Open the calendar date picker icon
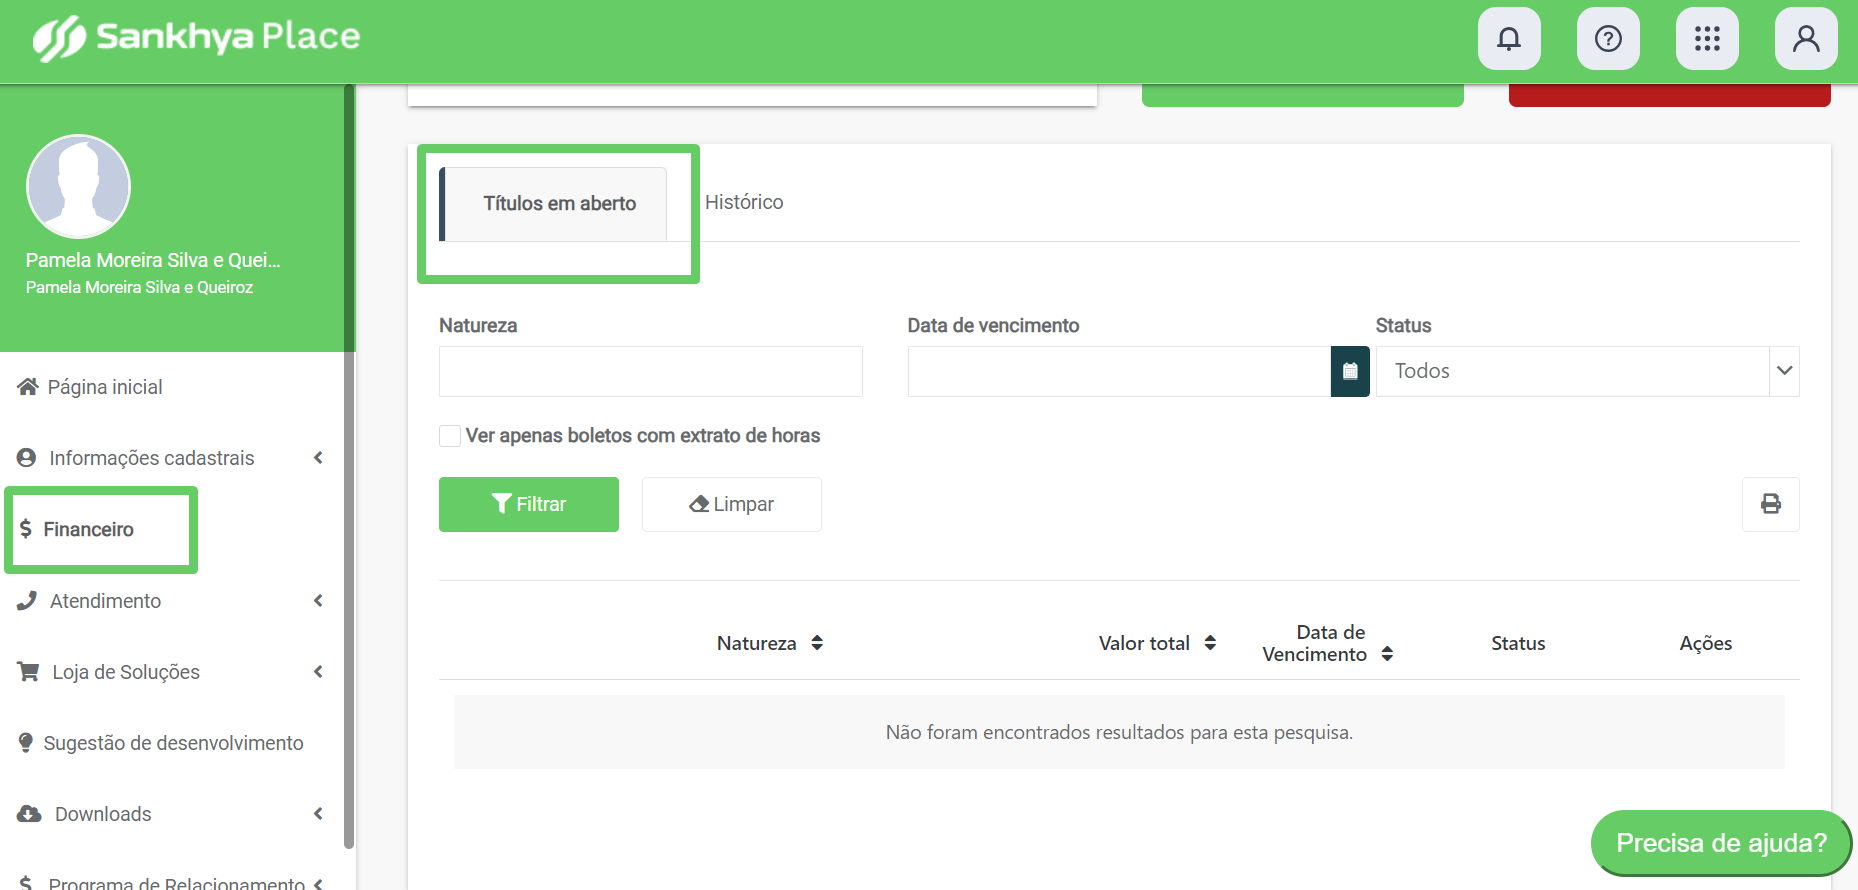Image resolution: width=1858 pixels, height=890 pixels. (x=1350, y=371)
